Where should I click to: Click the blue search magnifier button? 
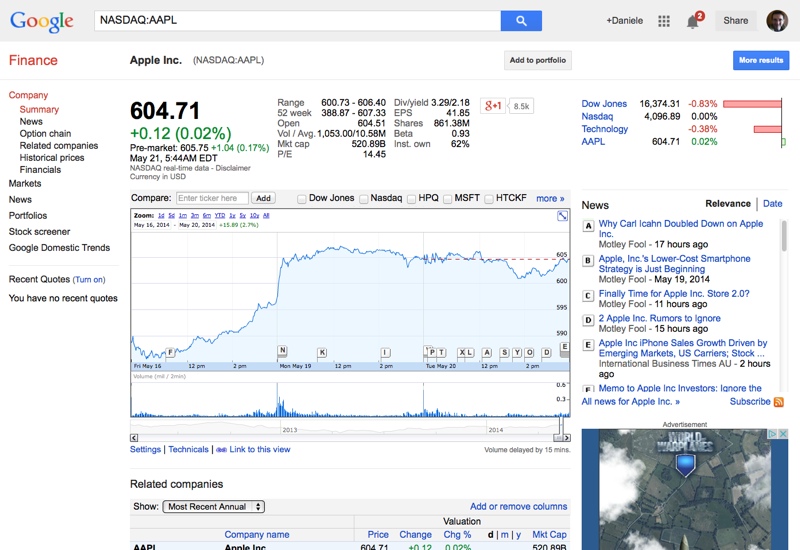(x=521, y=21)
